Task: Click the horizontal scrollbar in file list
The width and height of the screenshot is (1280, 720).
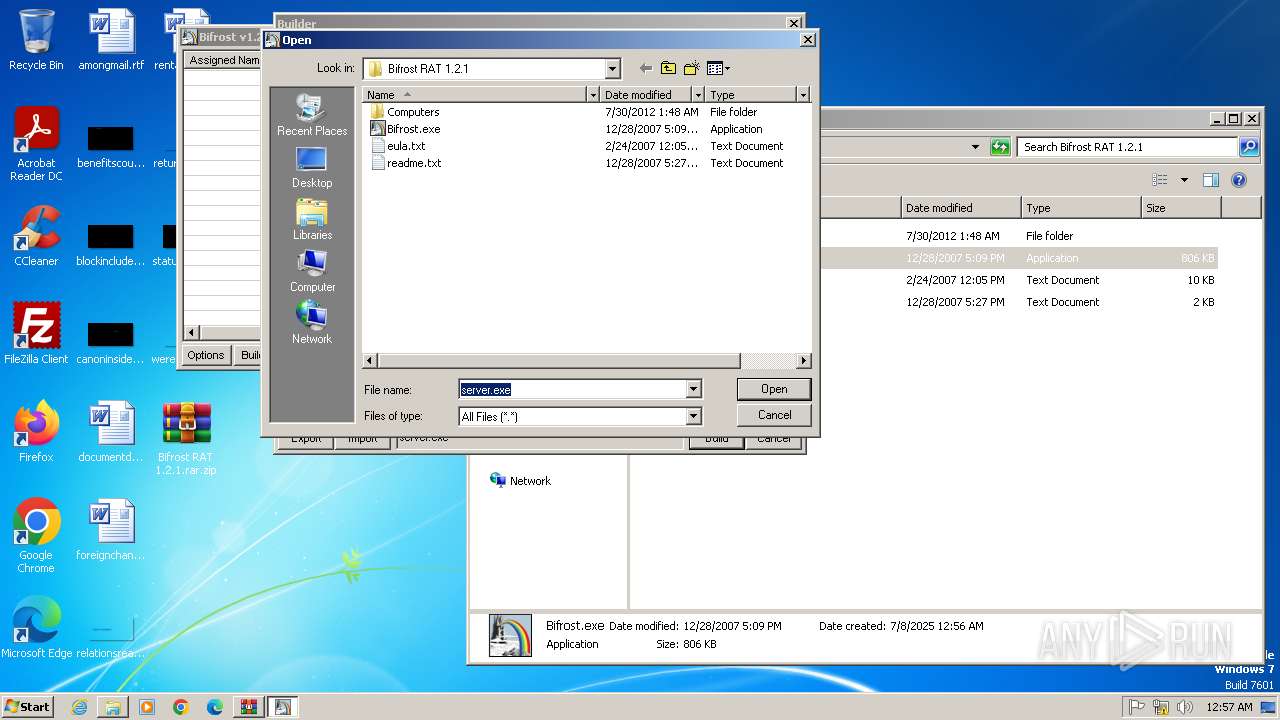Action: coord(558,360)
